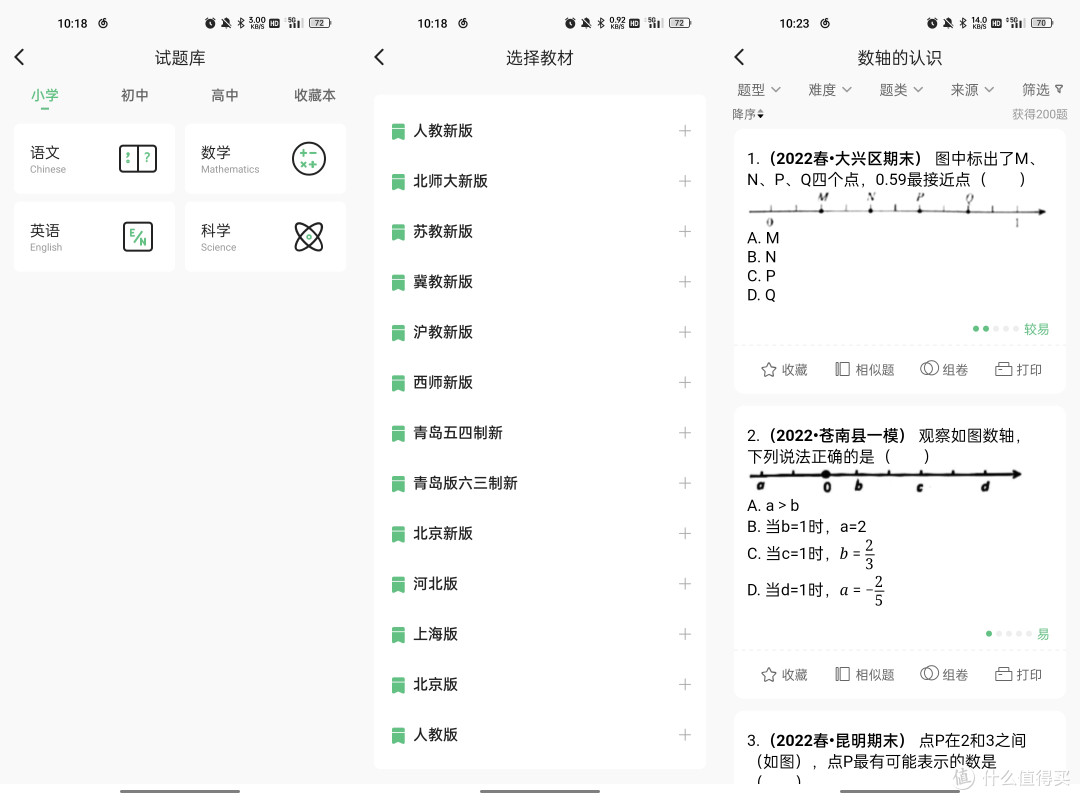Open the 数学 Mathematics subject icon

[309, 158]
